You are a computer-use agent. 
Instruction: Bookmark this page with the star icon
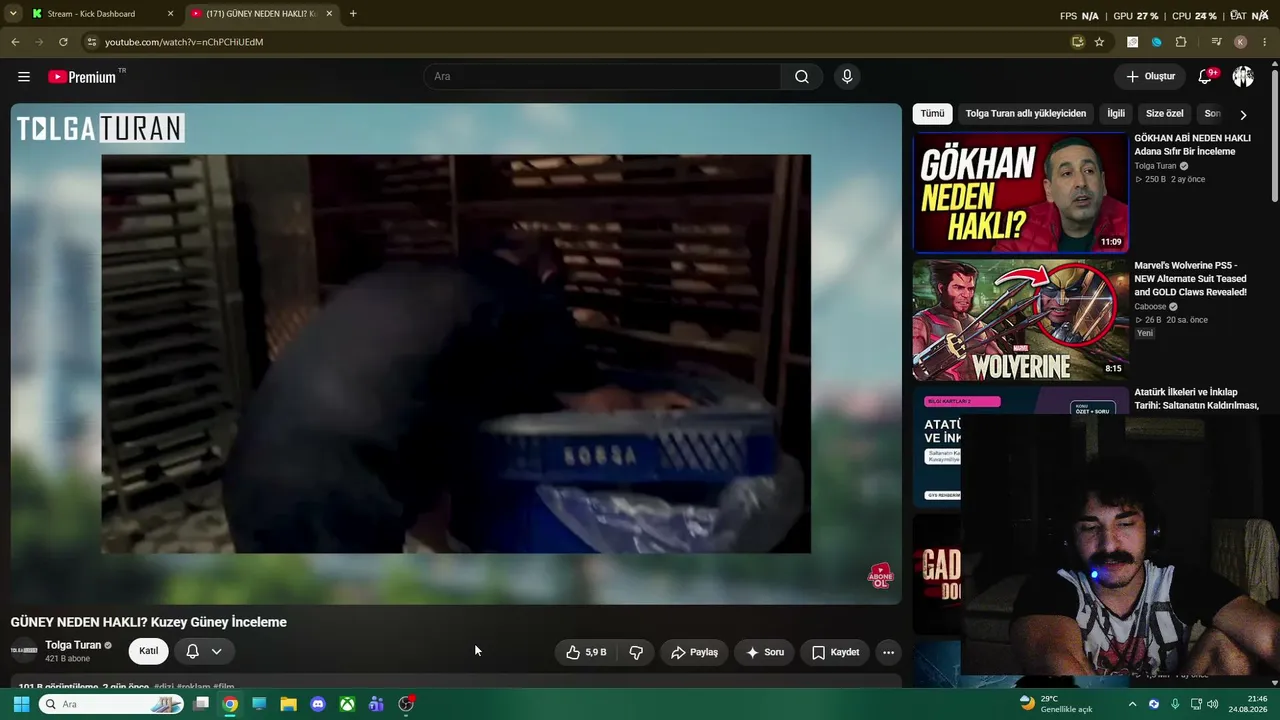[x=1099, y=42]
